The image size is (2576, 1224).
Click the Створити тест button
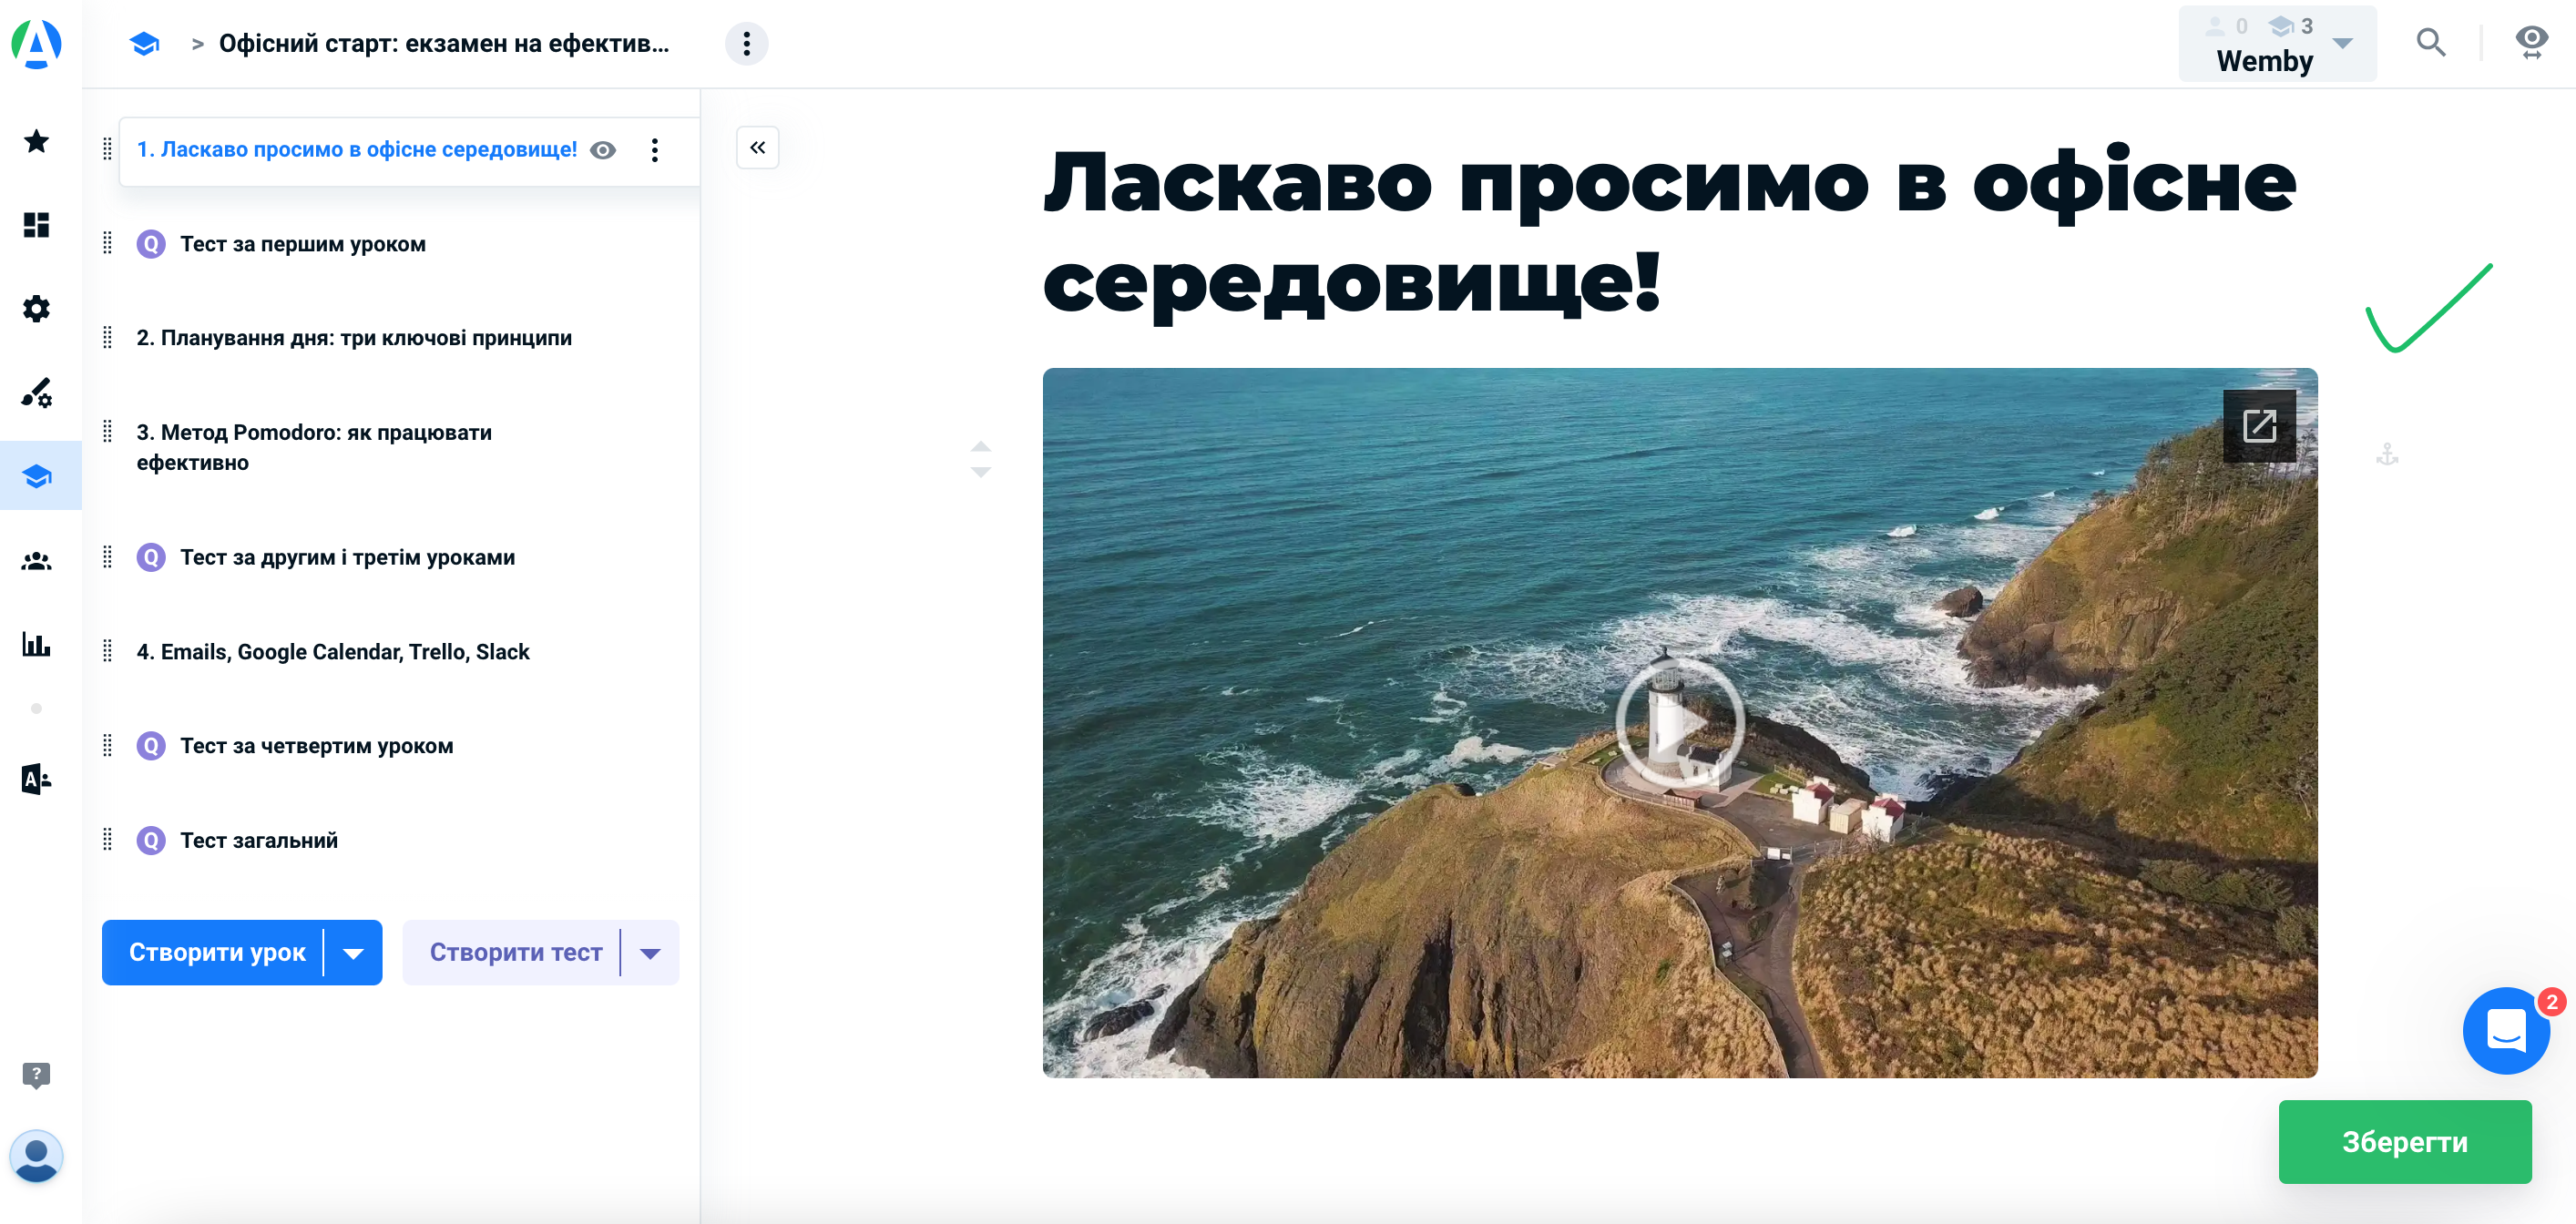coord(514,953)
